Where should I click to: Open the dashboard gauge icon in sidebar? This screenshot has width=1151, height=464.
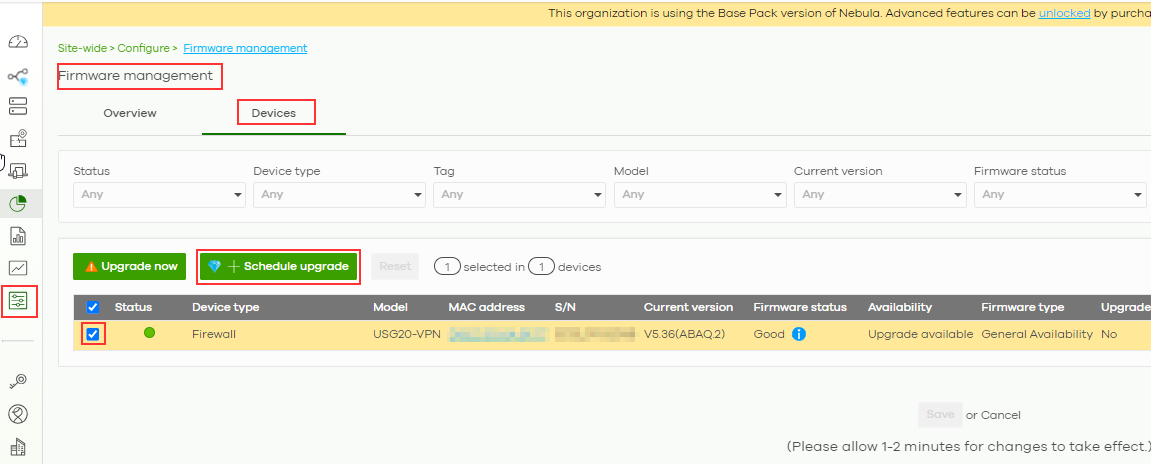click(x=18, y=43)
